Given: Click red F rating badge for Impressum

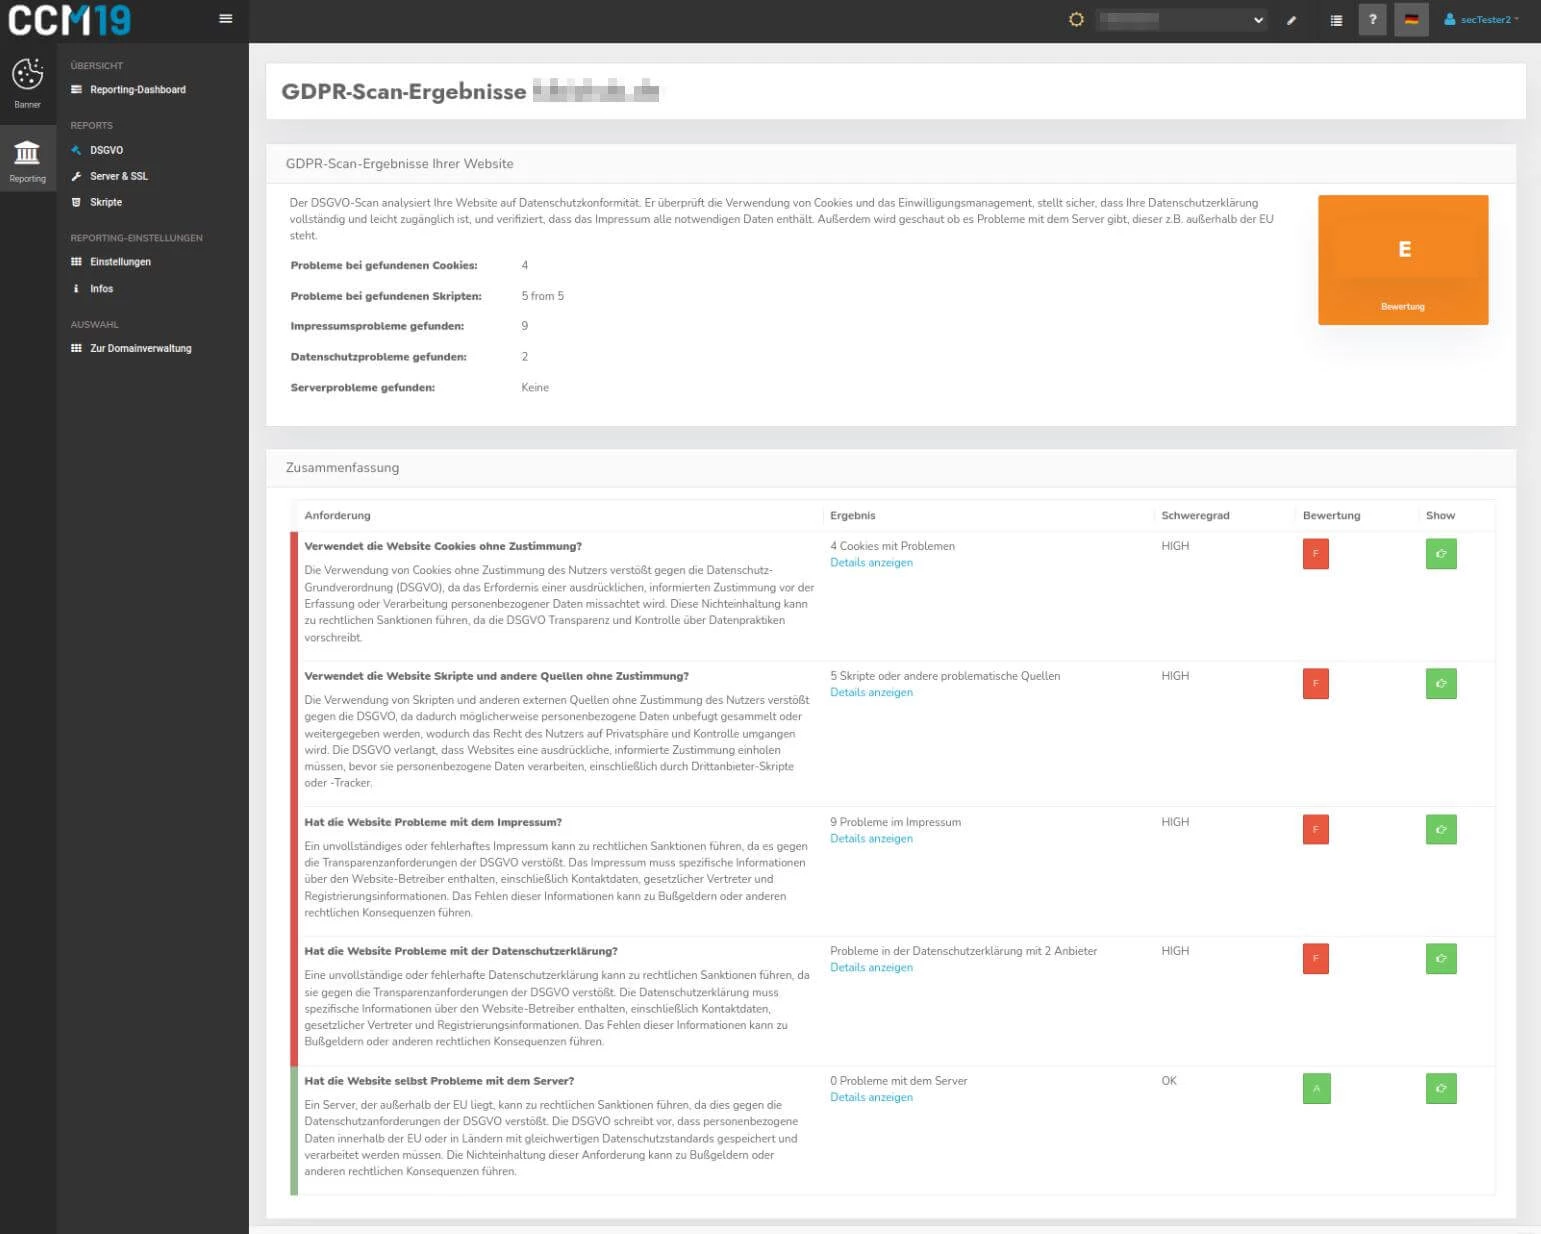Looking at the screenshot, I should tap(1315, 829).
